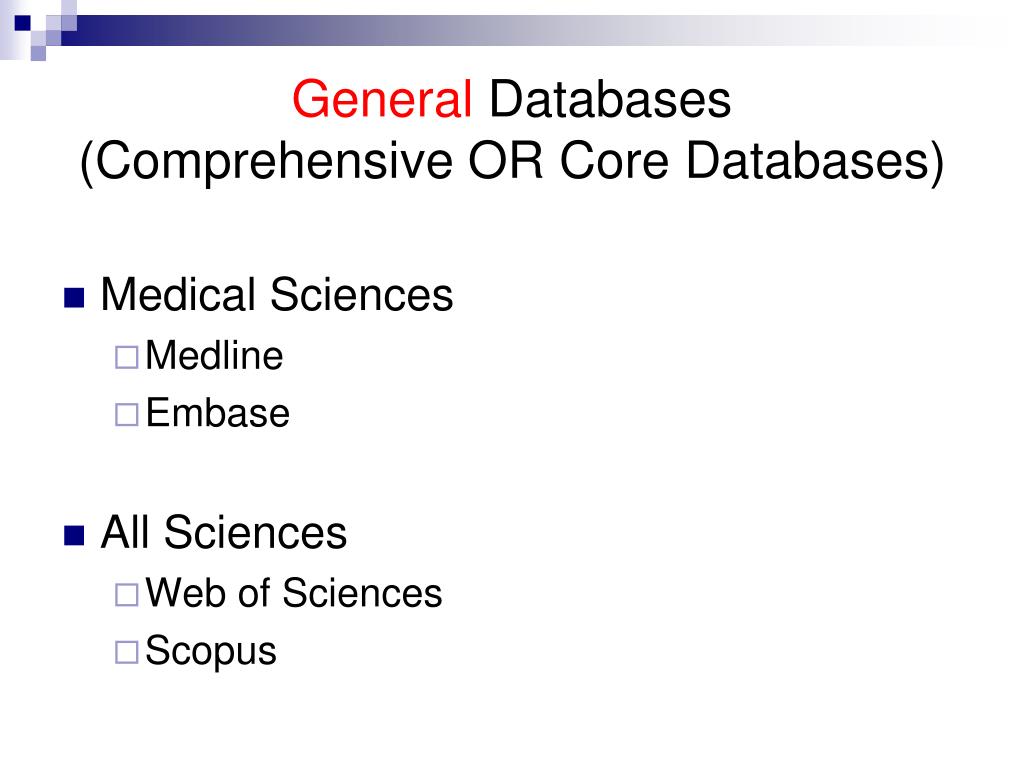
Task: Click the red word General in title
Action: point(381,99)
